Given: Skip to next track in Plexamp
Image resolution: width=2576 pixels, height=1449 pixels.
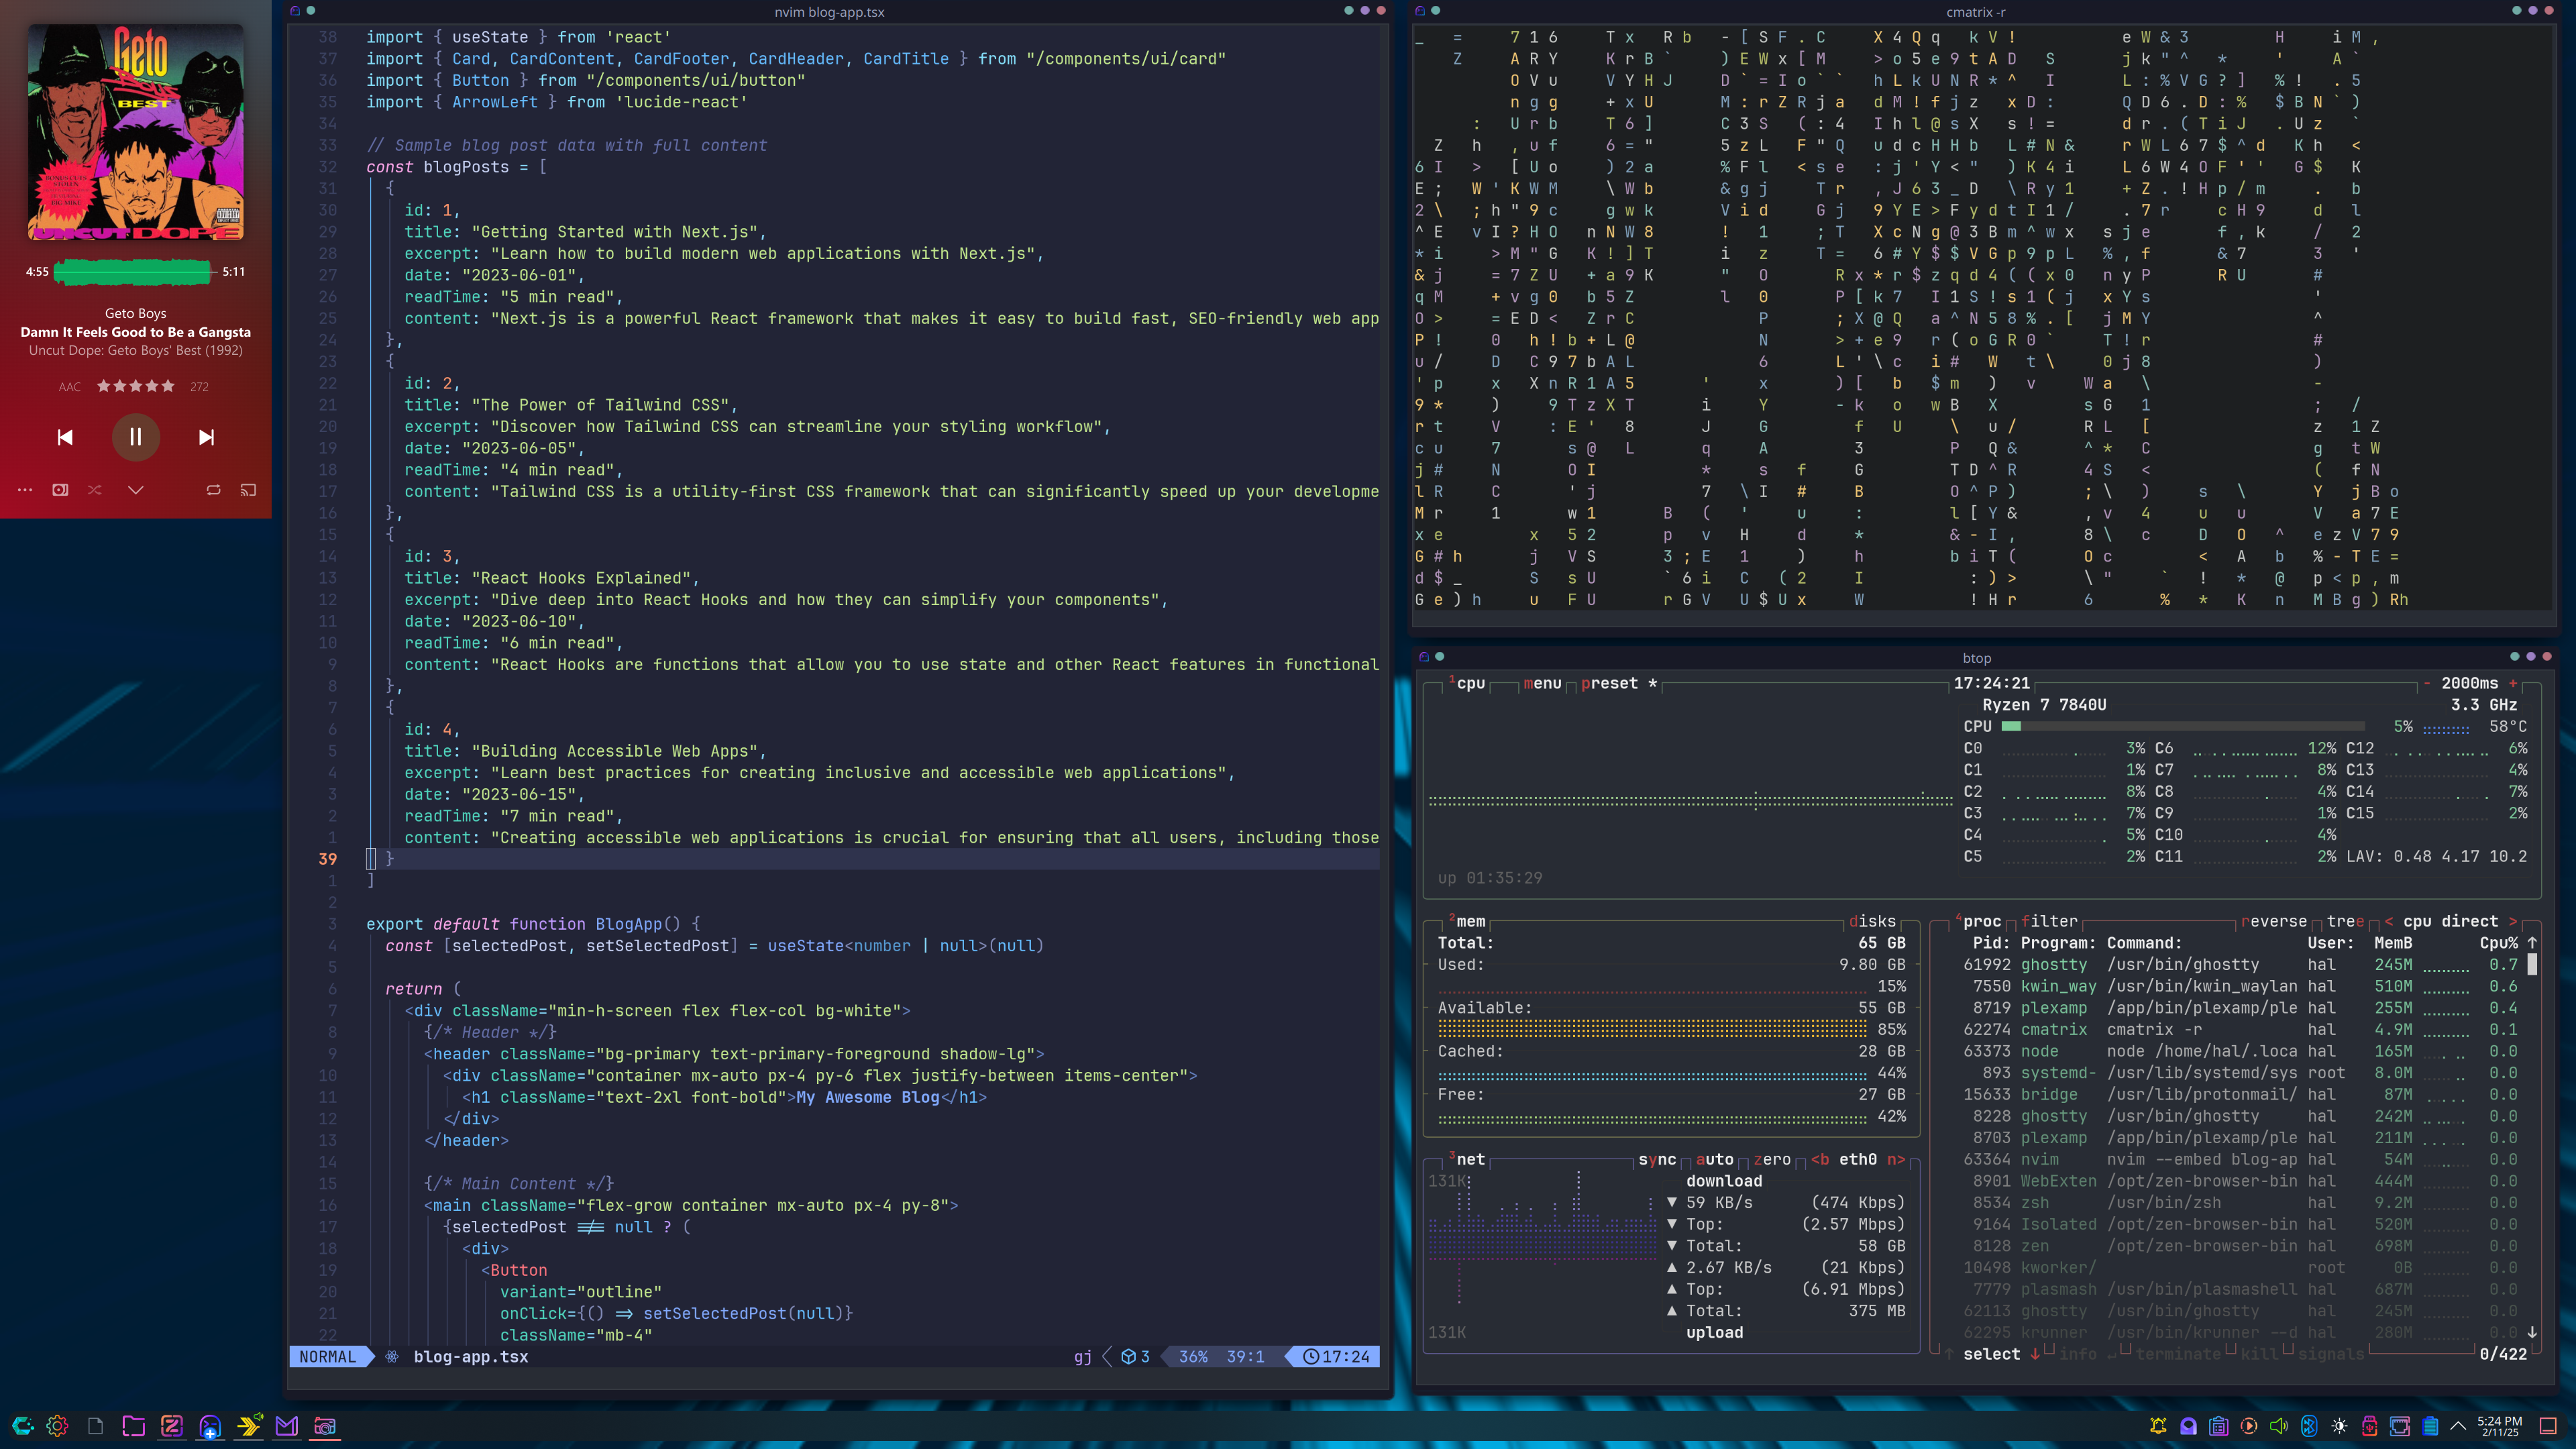Looking at the screenshot, I should [x=206, y=437].
